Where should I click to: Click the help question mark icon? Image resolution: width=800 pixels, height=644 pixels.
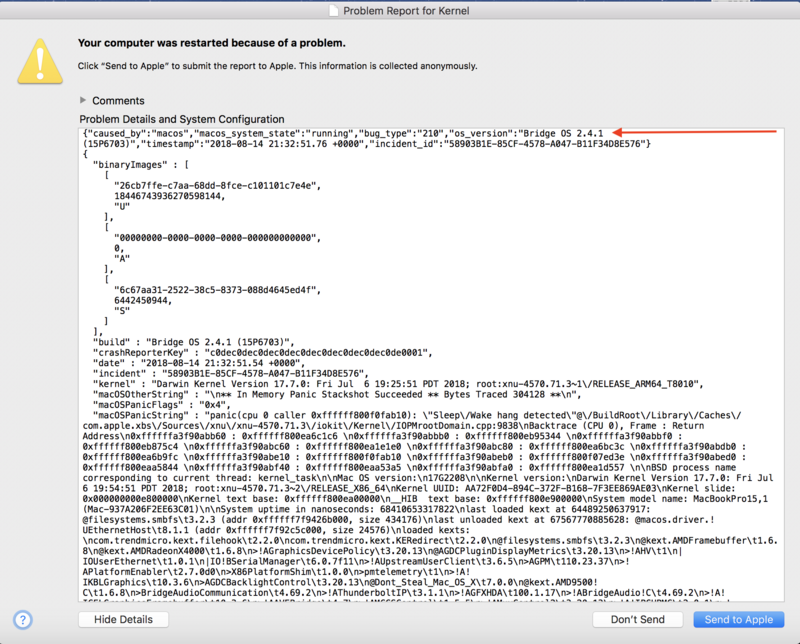[22, 620]
